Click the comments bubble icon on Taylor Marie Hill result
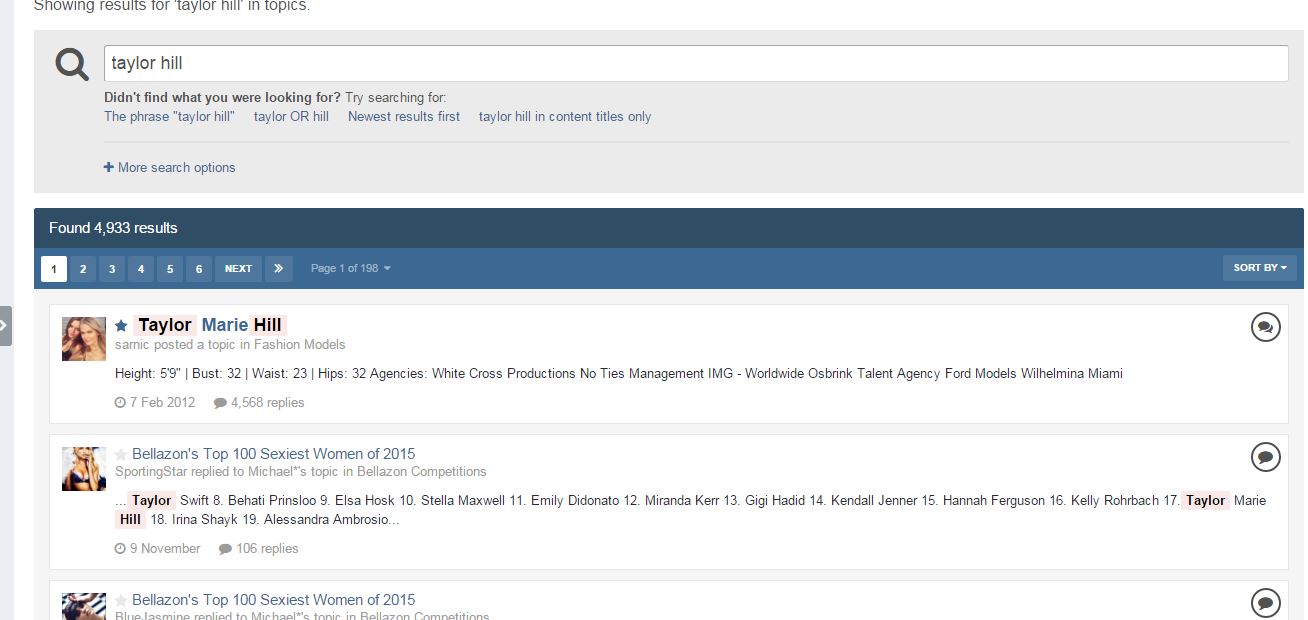1308x620 pixels. coord(1265,327)
